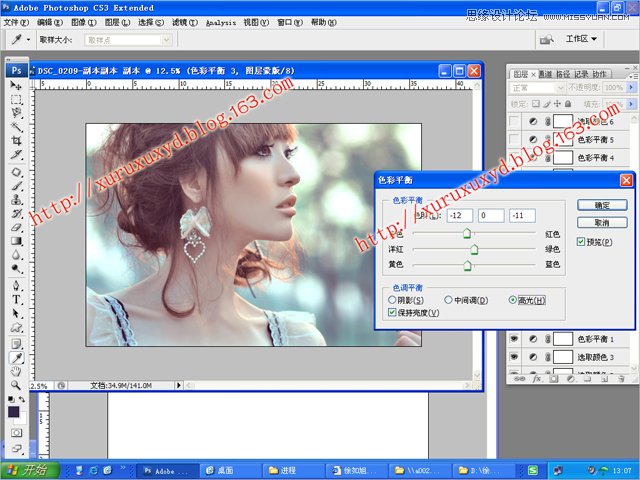640x480 pixels.
Task: Select the Crop tool
Action: (x=17, y=141)
